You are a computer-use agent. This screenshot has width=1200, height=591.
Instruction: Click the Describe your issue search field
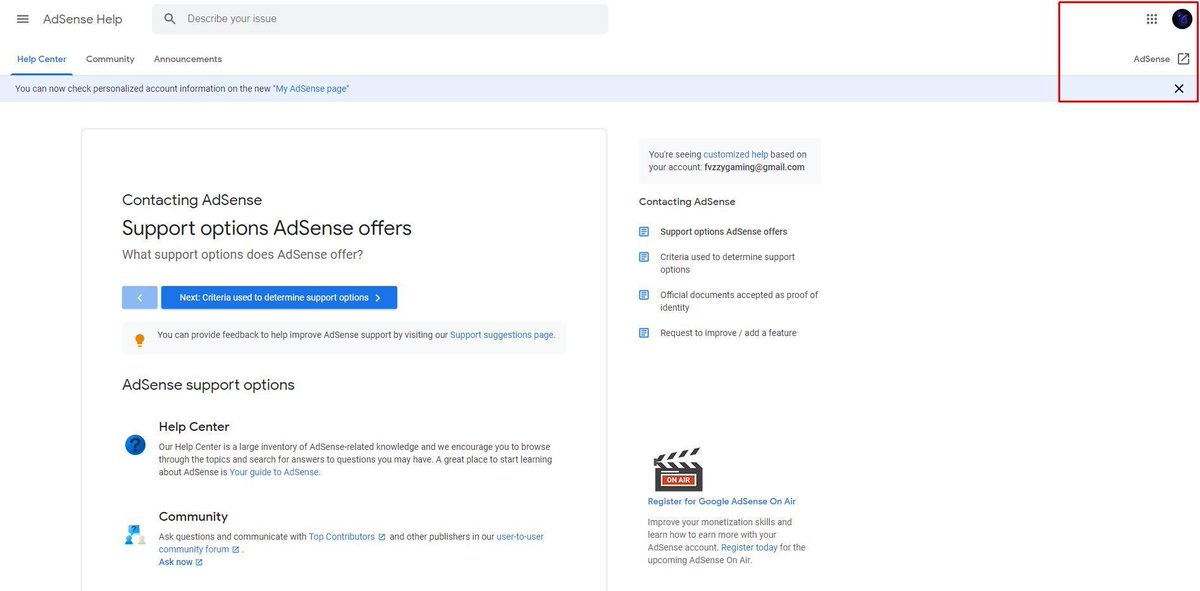click(380, 19)
